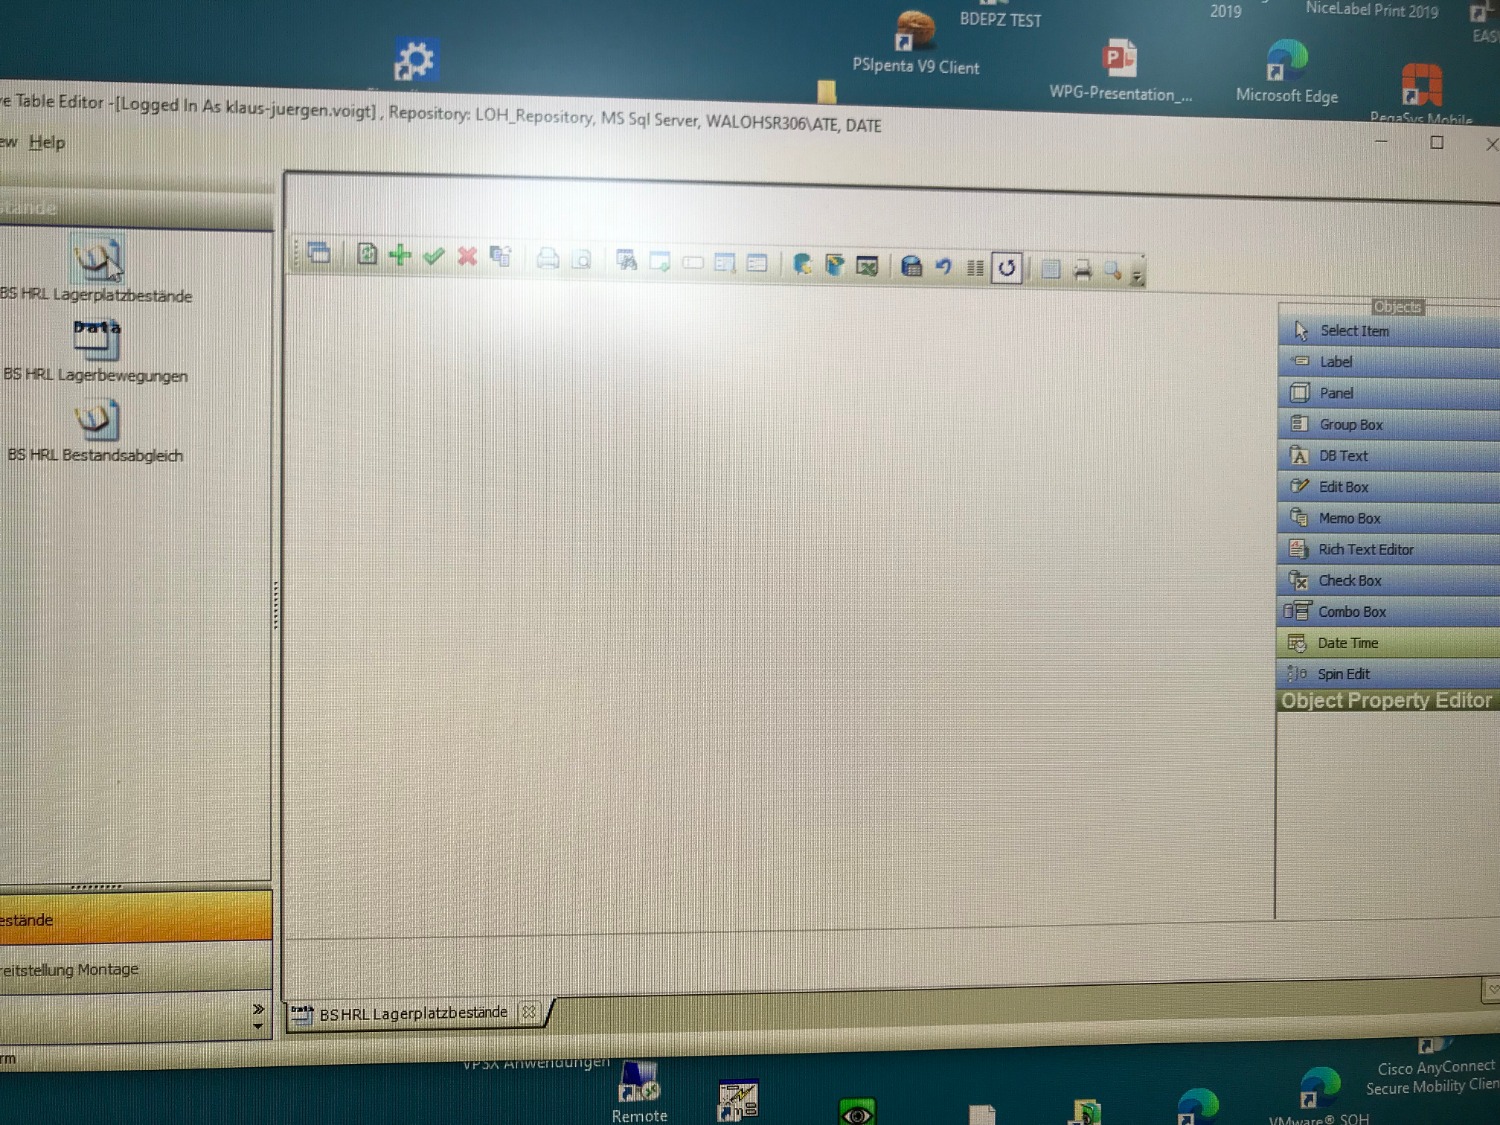Screen dimensions: 1500x1125
Task: Open print preview with the magnifier page icon
Action: [x=581, y=260]
